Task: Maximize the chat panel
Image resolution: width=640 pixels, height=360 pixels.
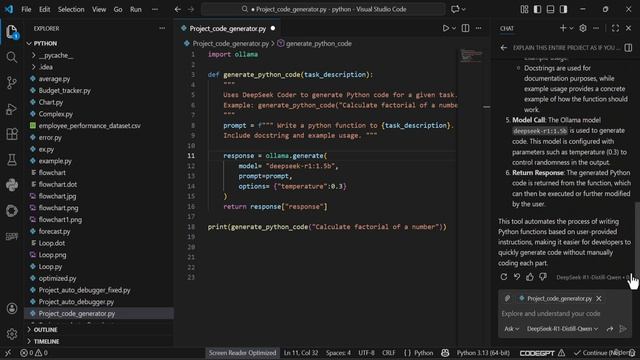Action: [x=615, y=28]
